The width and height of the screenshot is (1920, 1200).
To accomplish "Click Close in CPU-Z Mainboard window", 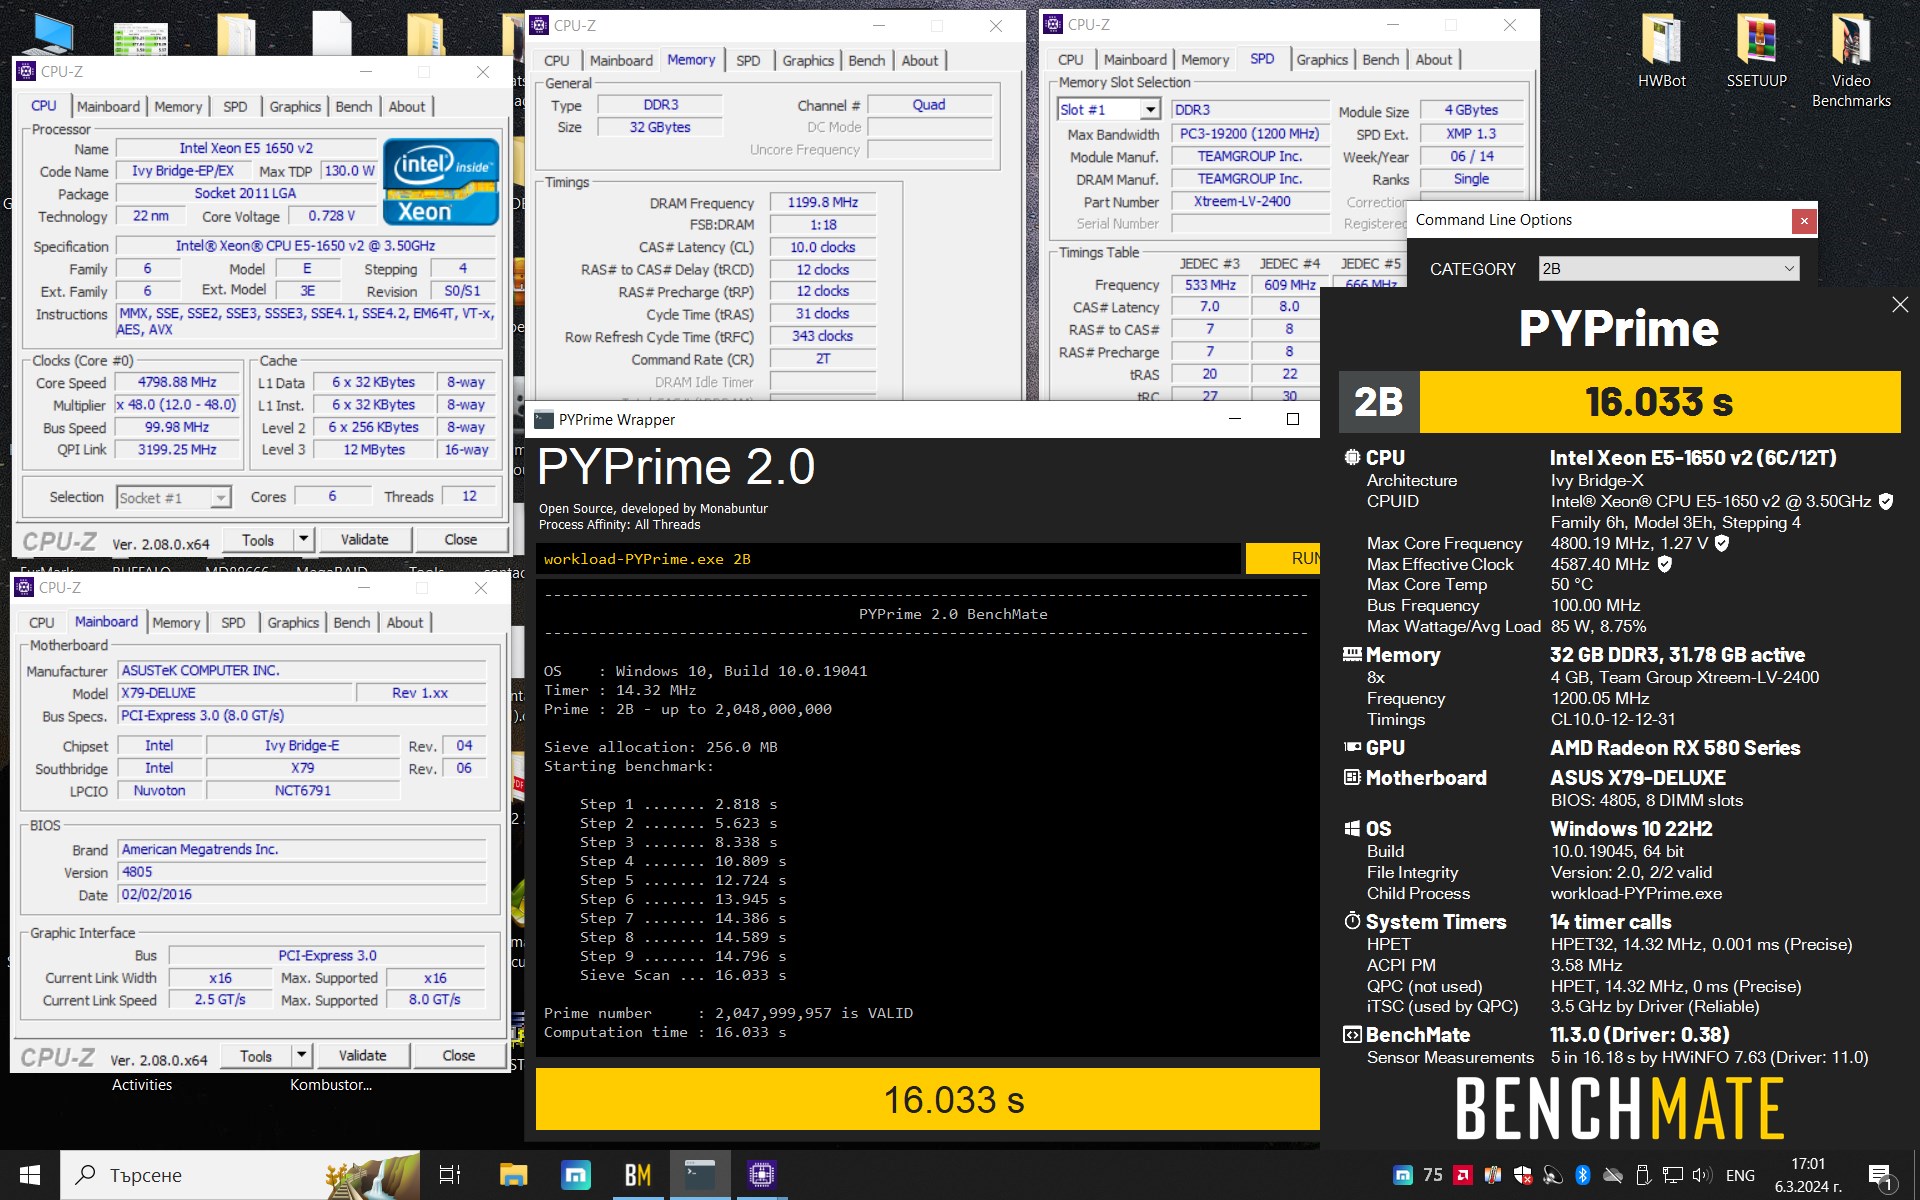I will click(x=459, y=1055).
